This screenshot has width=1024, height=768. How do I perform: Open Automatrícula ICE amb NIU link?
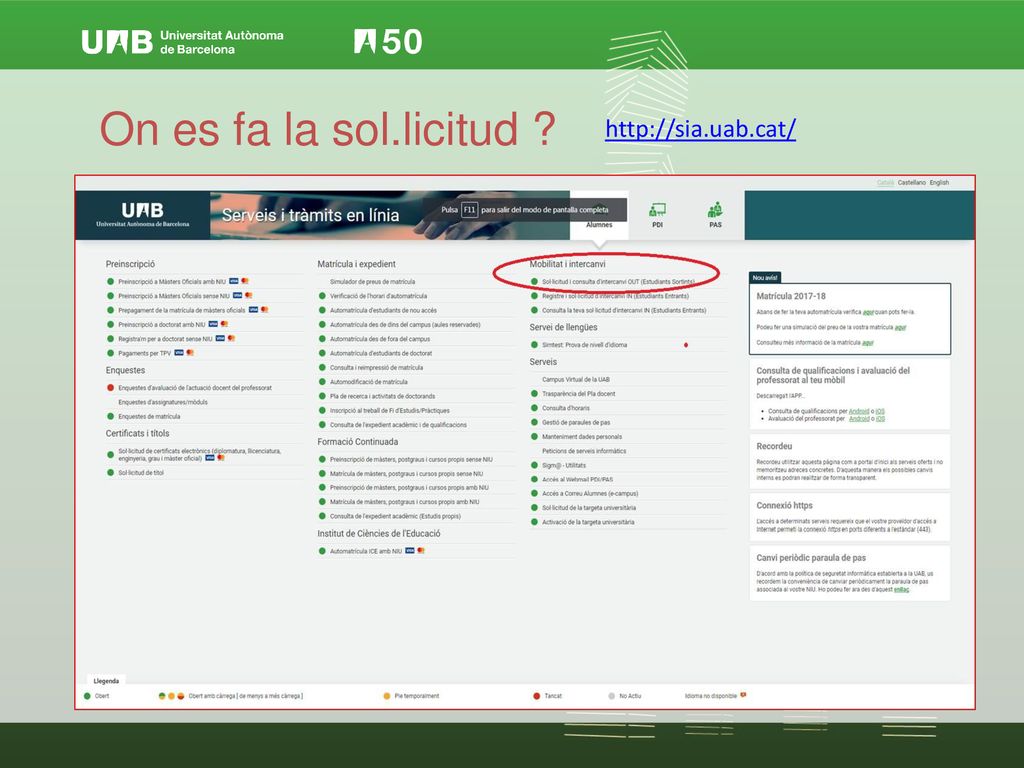366,551
